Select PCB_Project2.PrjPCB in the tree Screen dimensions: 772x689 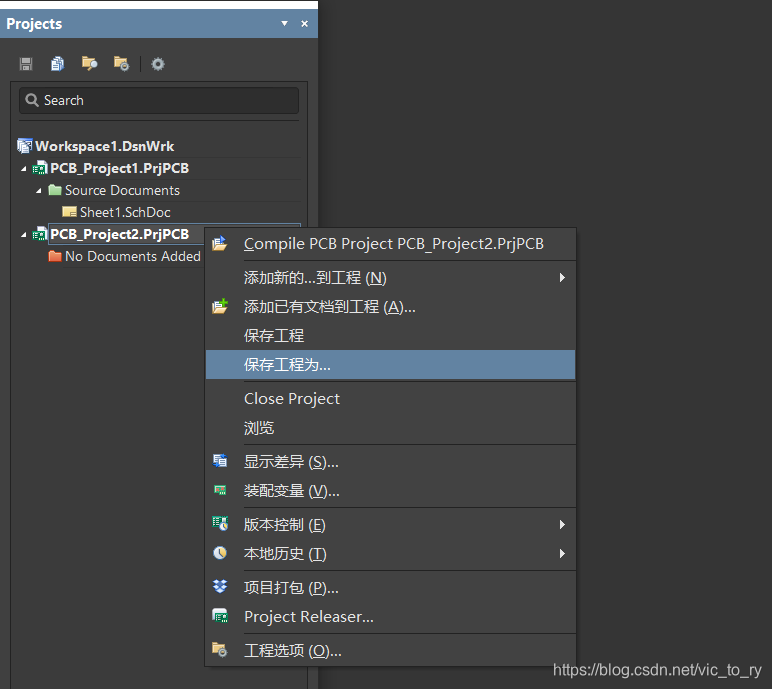[x=120, y=234]
